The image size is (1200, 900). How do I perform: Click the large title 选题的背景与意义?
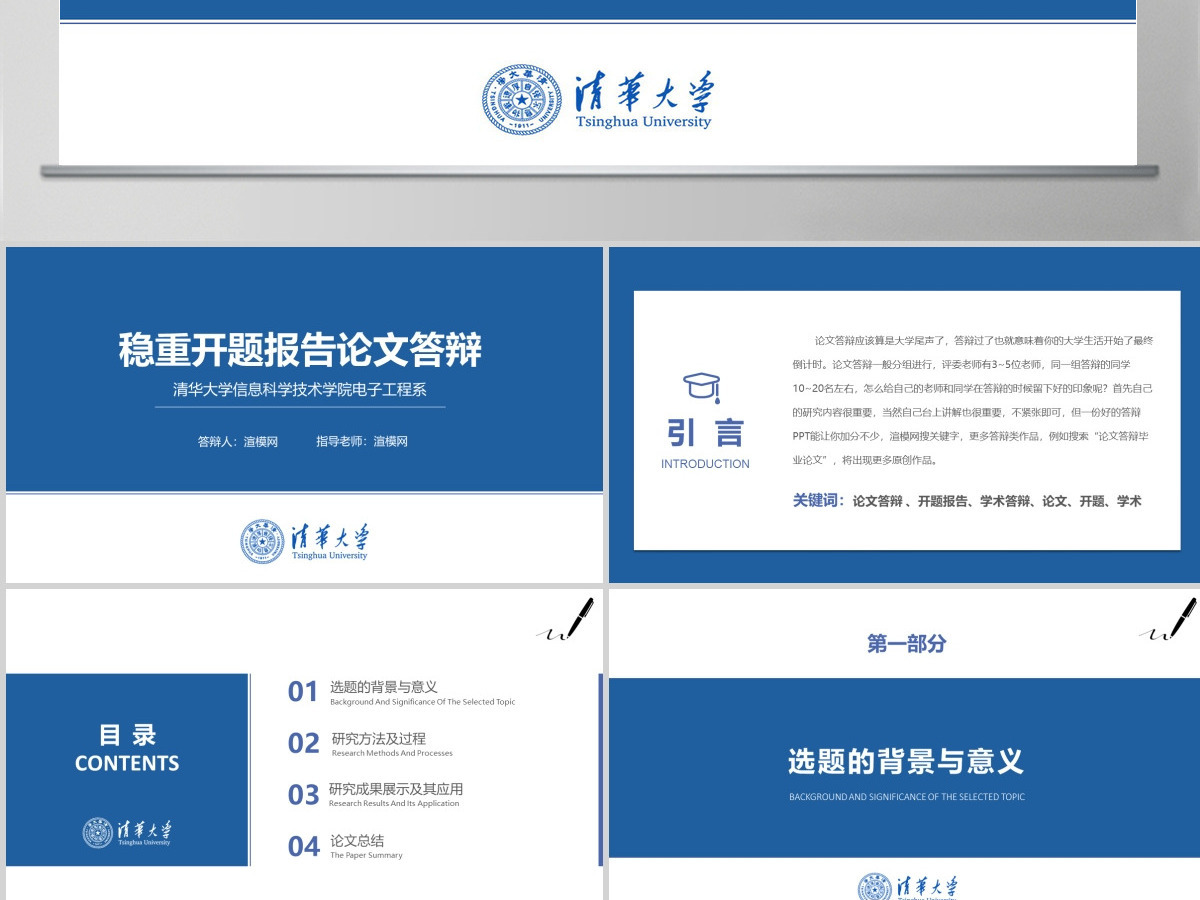pos(906,762)
